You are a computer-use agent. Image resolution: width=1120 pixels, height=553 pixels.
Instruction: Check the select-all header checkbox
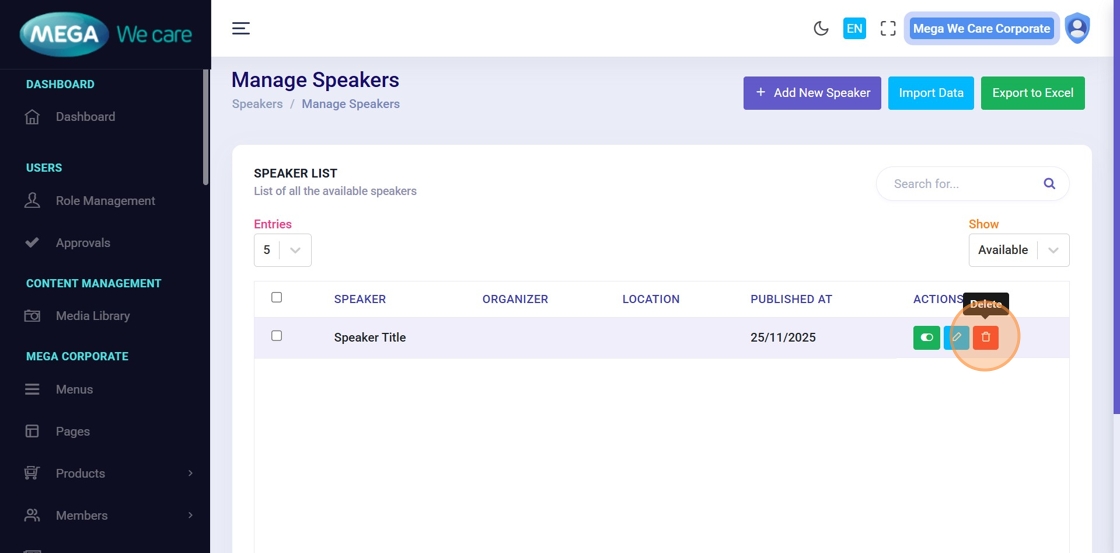point(277,297)
